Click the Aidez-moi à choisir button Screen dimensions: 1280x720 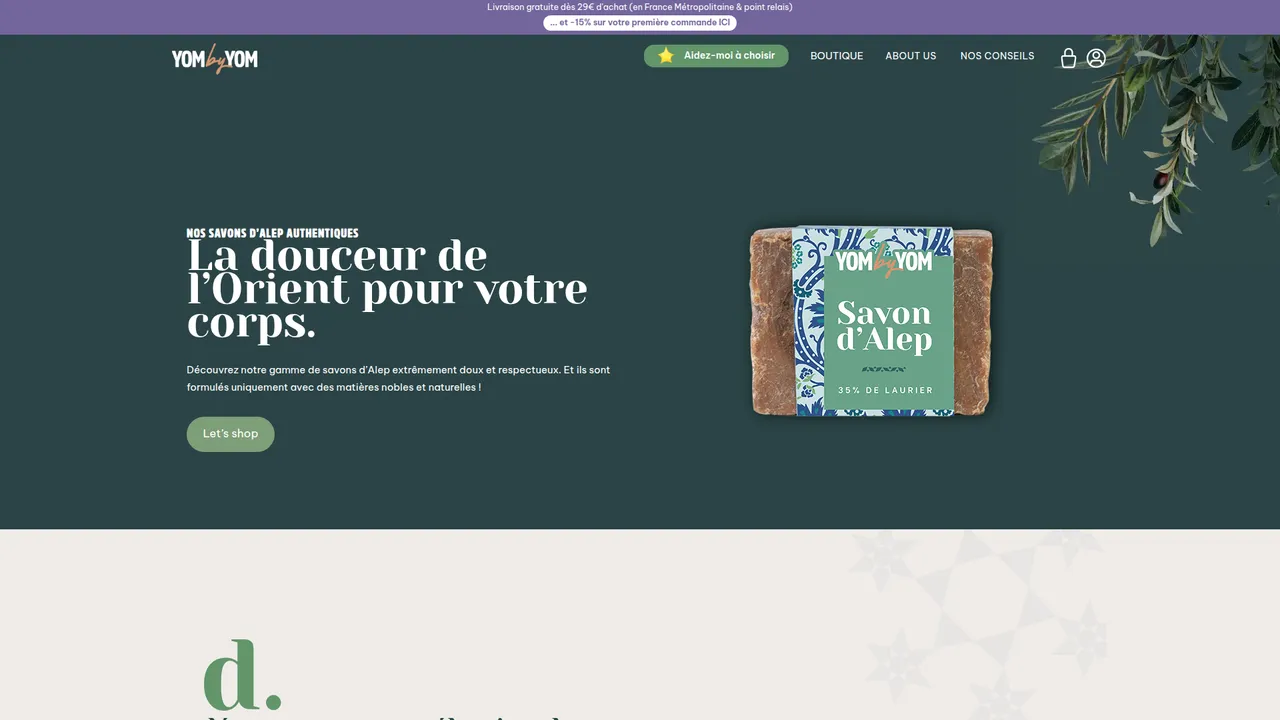click(716, 56)
